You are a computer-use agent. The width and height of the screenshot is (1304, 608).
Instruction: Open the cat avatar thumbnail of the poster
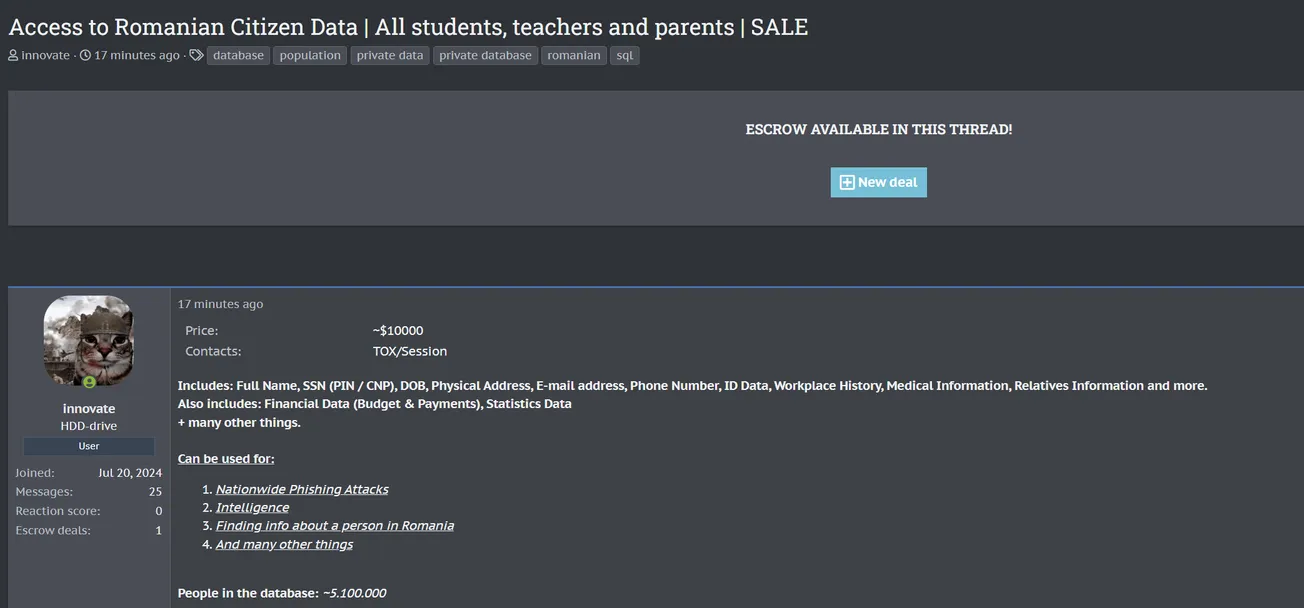[x=89, y=340]
